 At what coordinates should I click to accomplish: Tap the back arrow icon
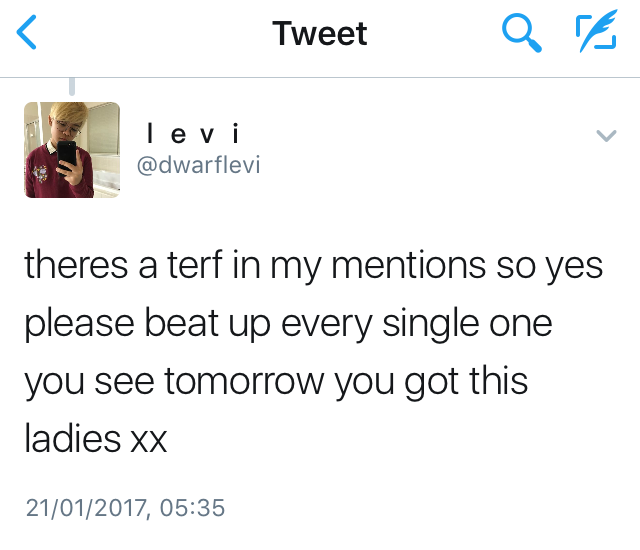(28, 35)
